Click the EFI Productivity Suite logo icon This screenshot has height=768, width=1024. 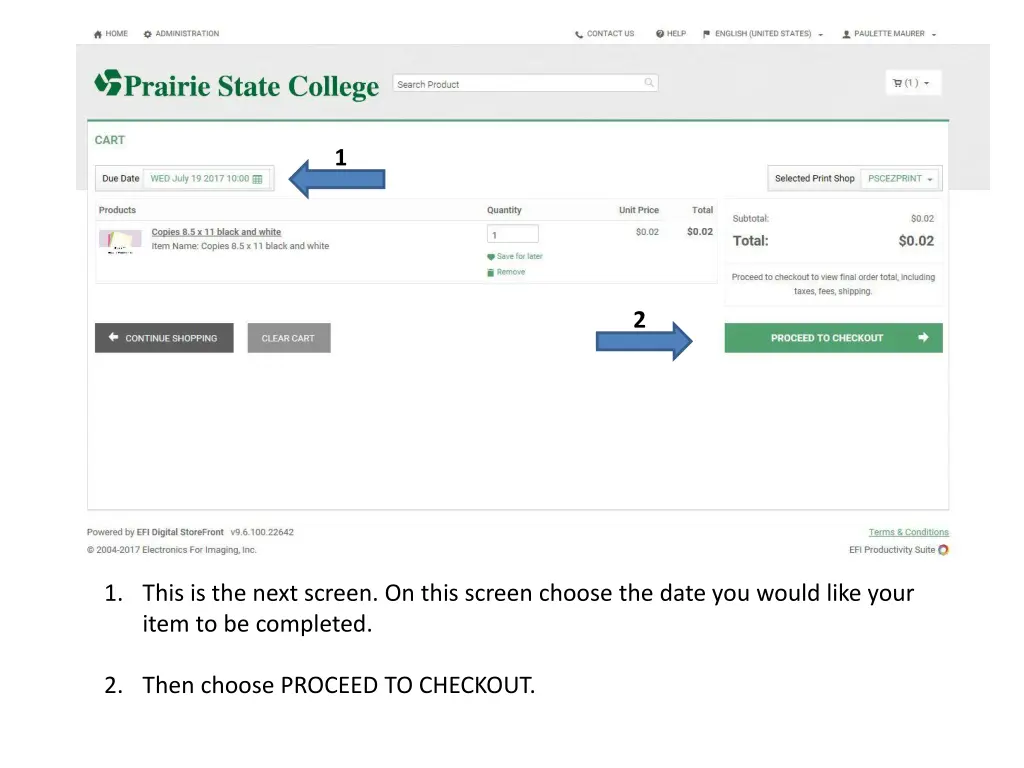tap(943, 550)
